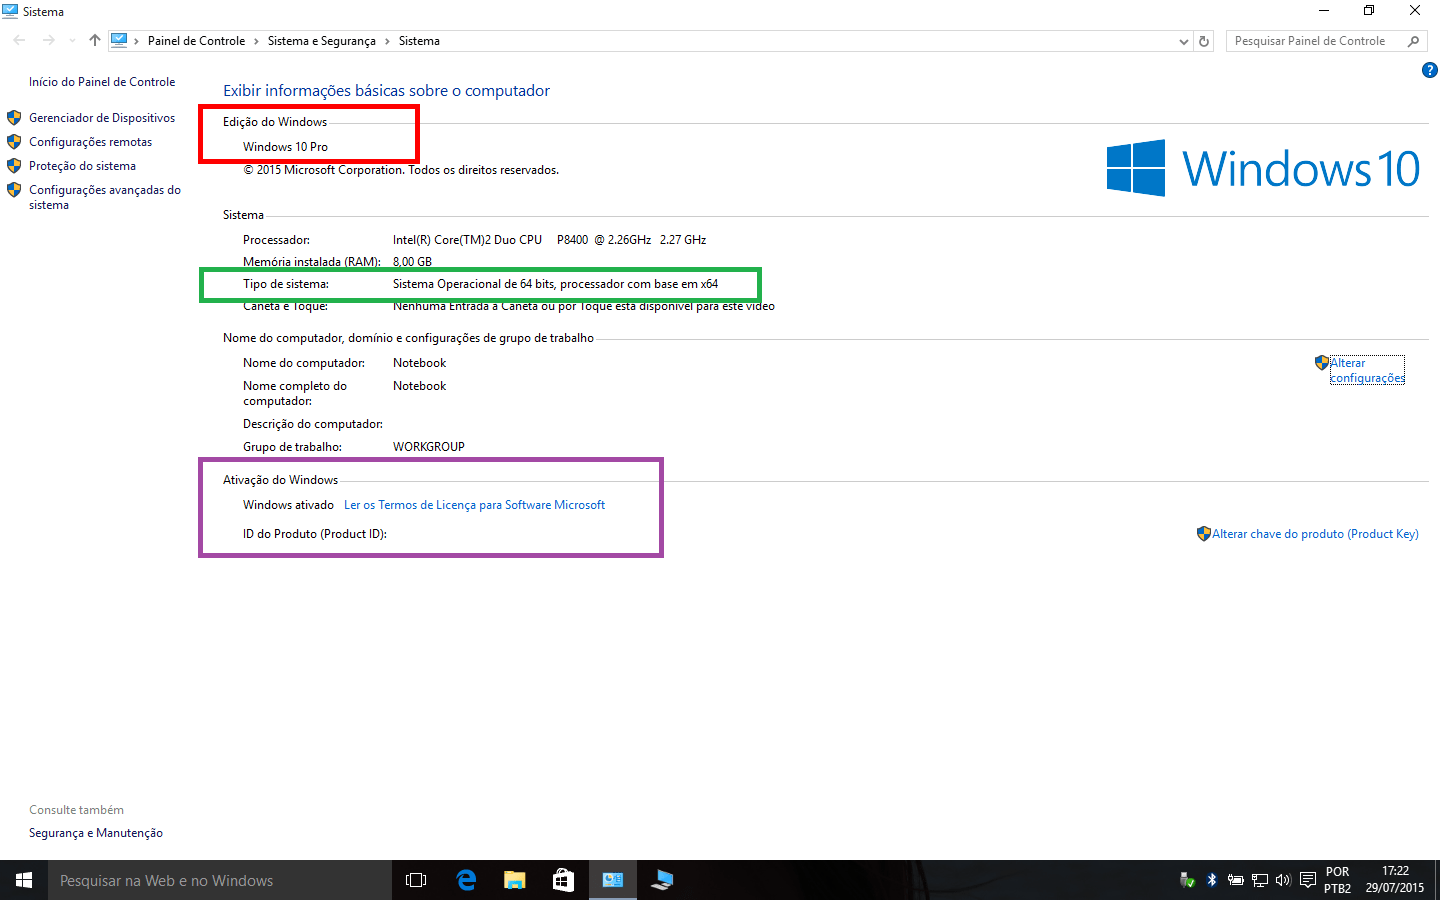Open Gerenciador de Dispositivos in the sidebar
The width and height of the screenshot is (1440, 900).
point(102,118)
